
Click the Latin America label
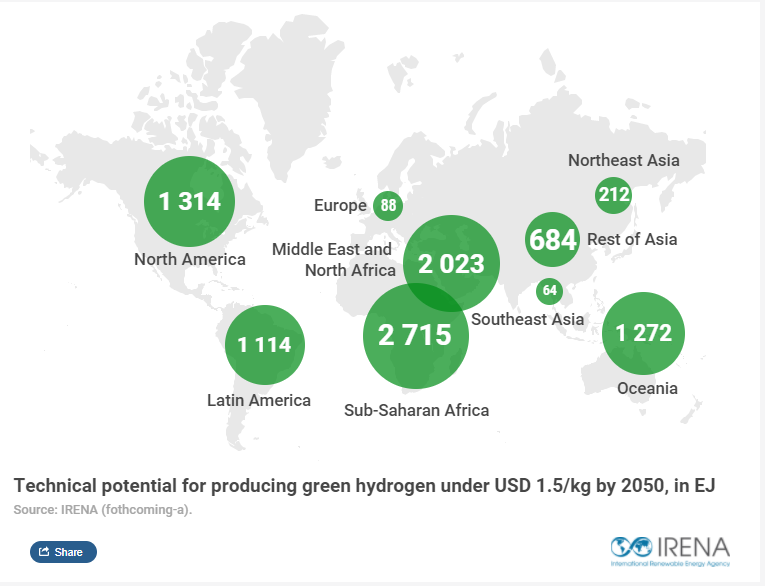[x=259, y=401]
